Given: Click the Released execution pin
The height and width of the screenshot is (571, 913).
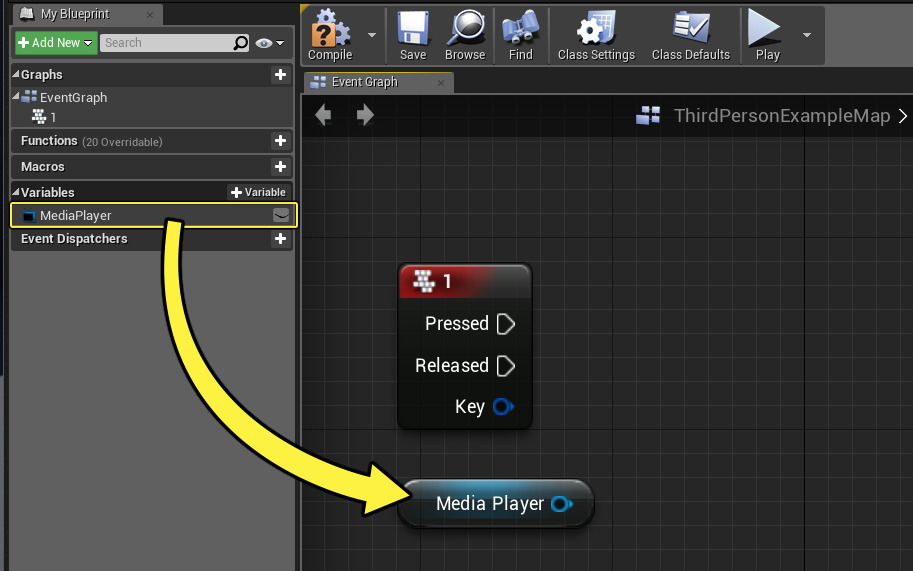Looking at the screenshot, I should [x=505, y=366].
